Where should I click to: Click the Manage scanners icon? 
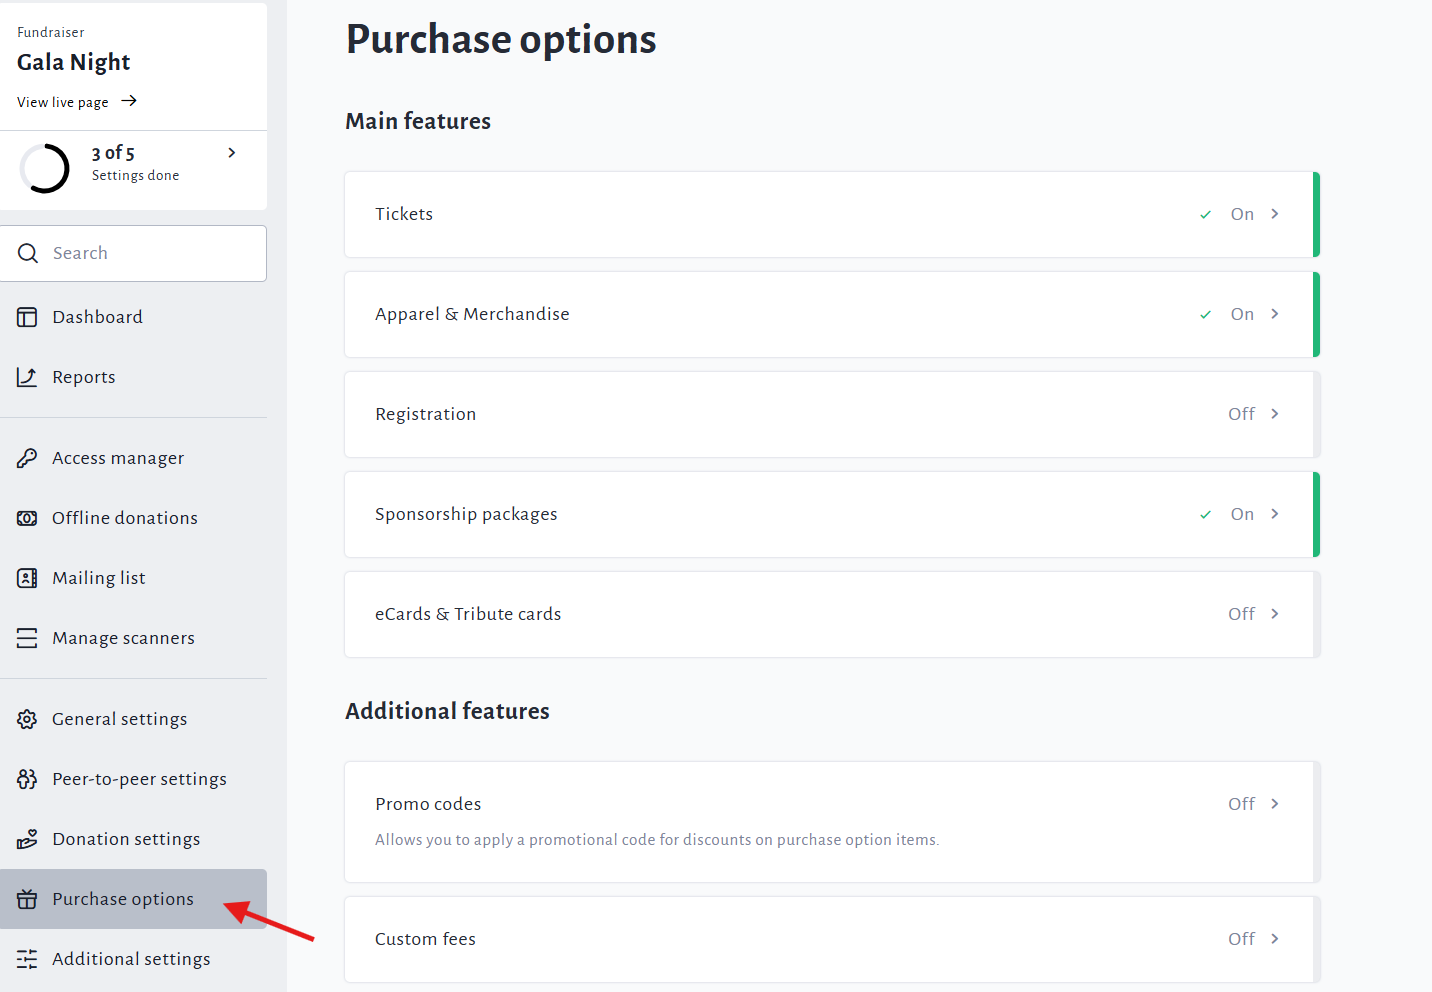27,638
